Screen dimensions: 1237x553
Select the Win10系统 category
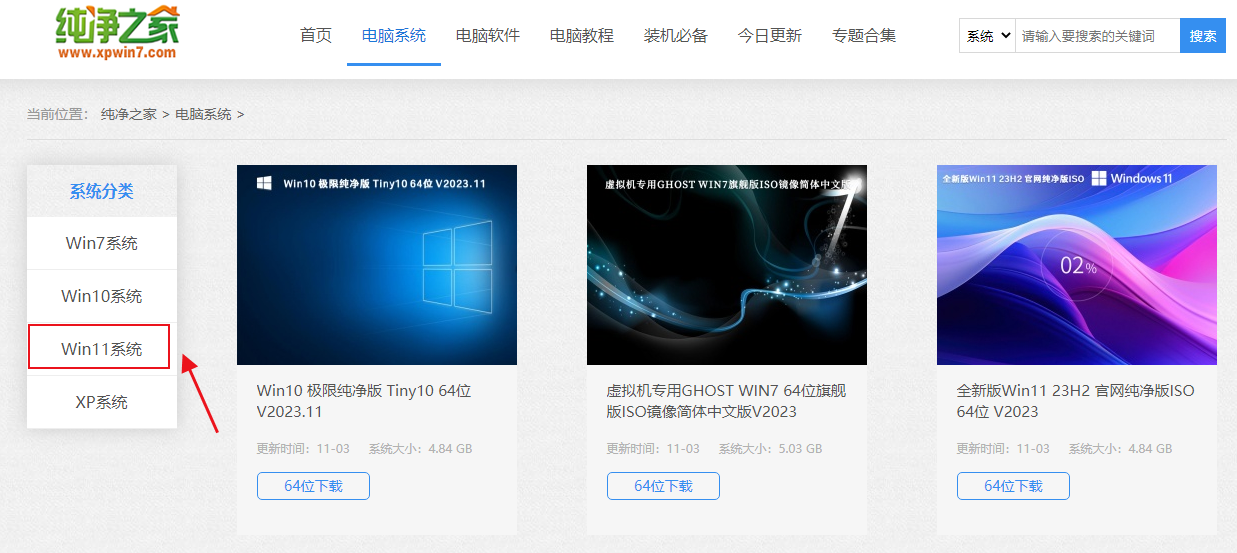click(102, 296)
